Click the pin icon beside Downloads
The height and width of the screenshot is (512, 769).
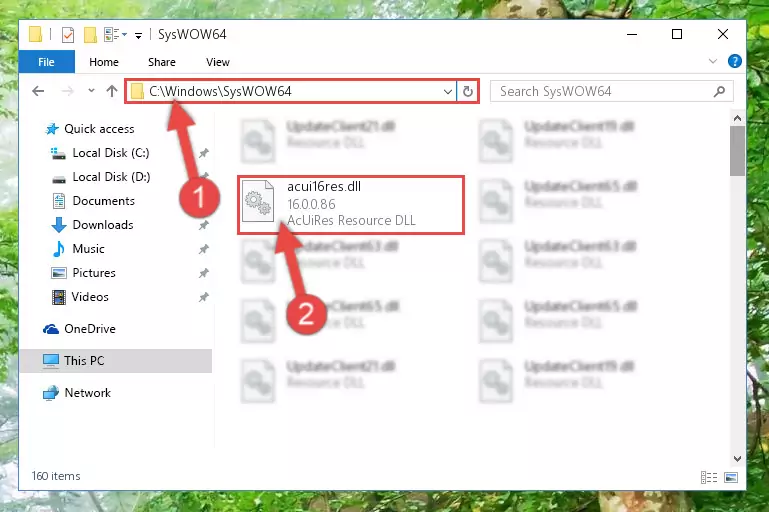(204, 225)
